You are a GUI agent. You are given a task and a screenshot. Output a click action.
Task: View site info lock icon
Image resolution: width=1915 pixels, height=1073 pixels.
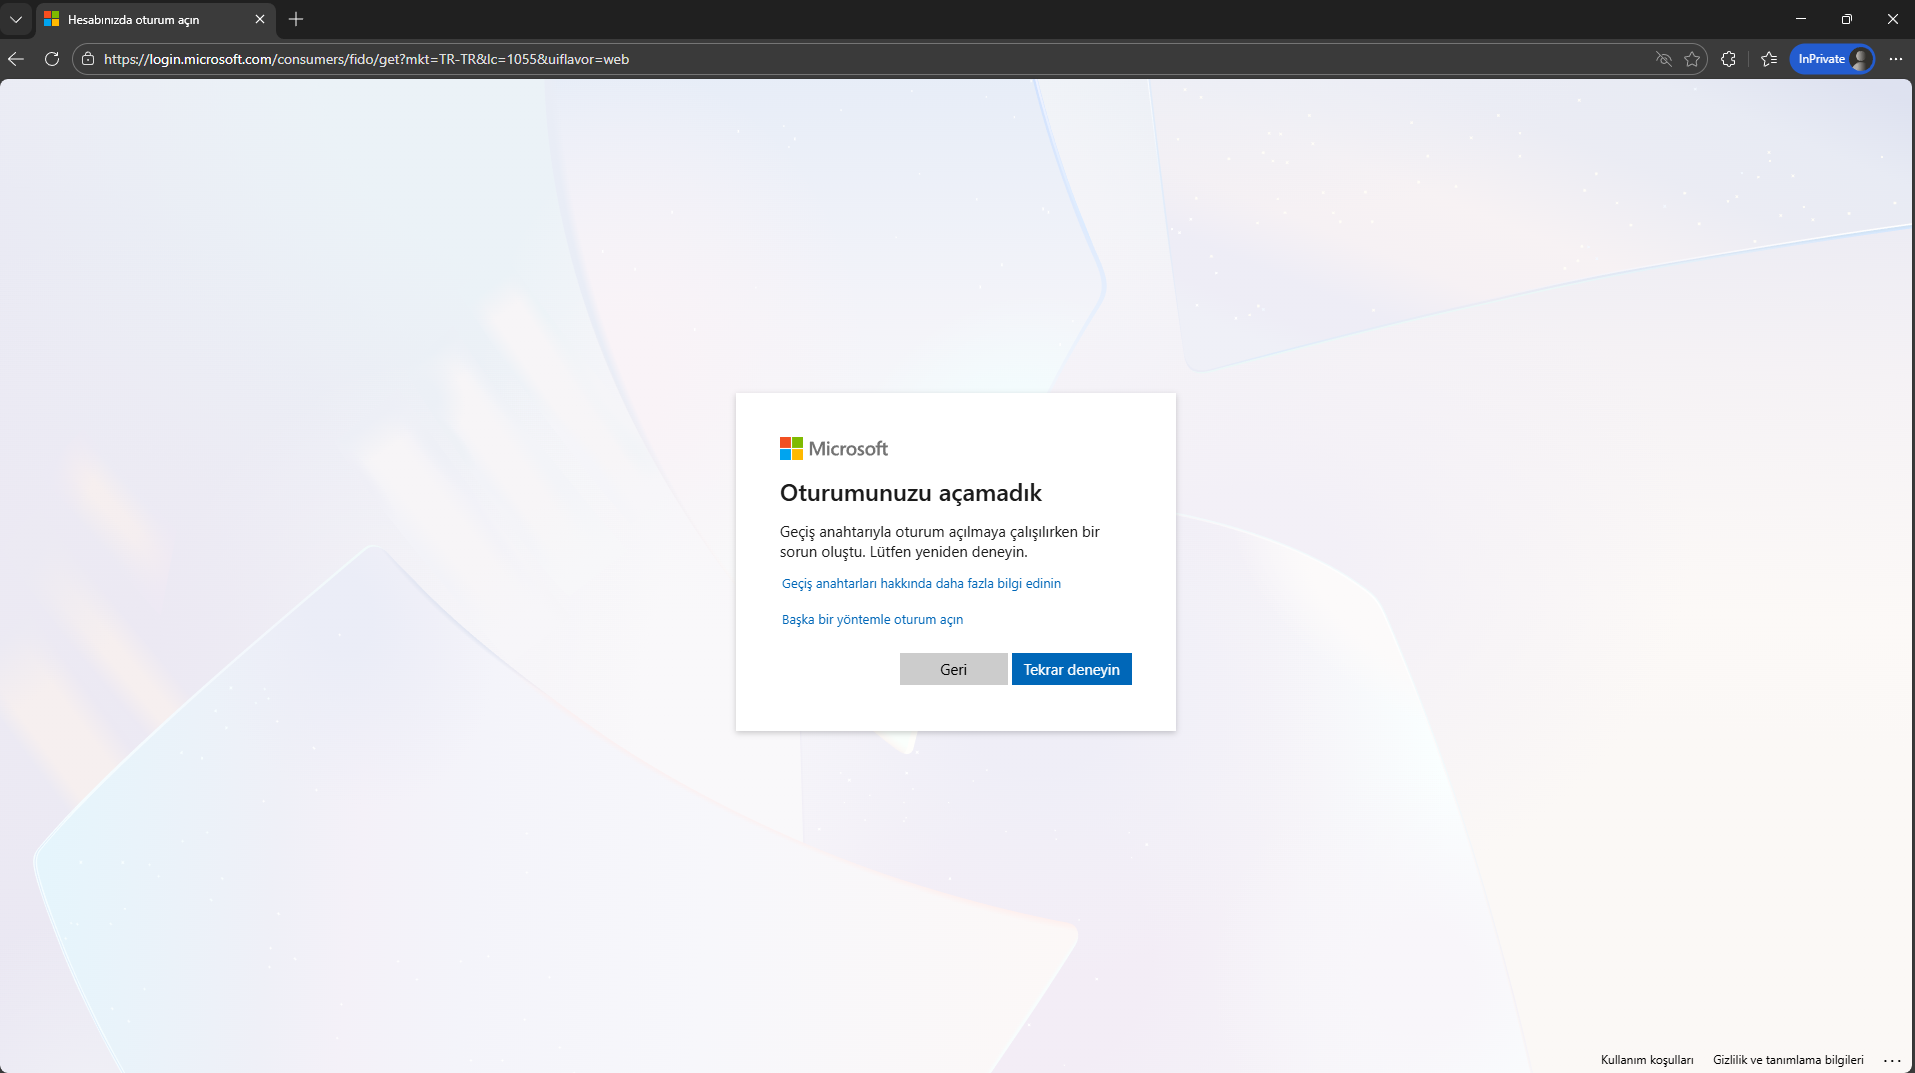click(88, 59)
